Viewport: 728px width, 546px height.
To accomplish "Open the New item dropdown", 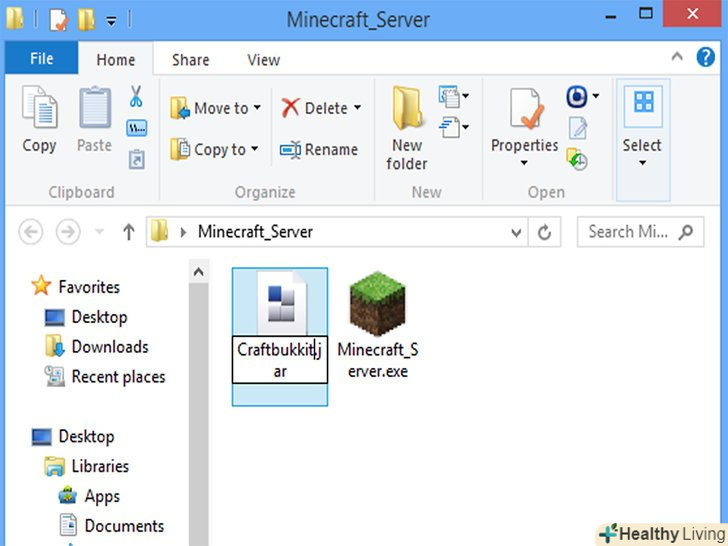I will pyautogui.click(x=454, y=96).
